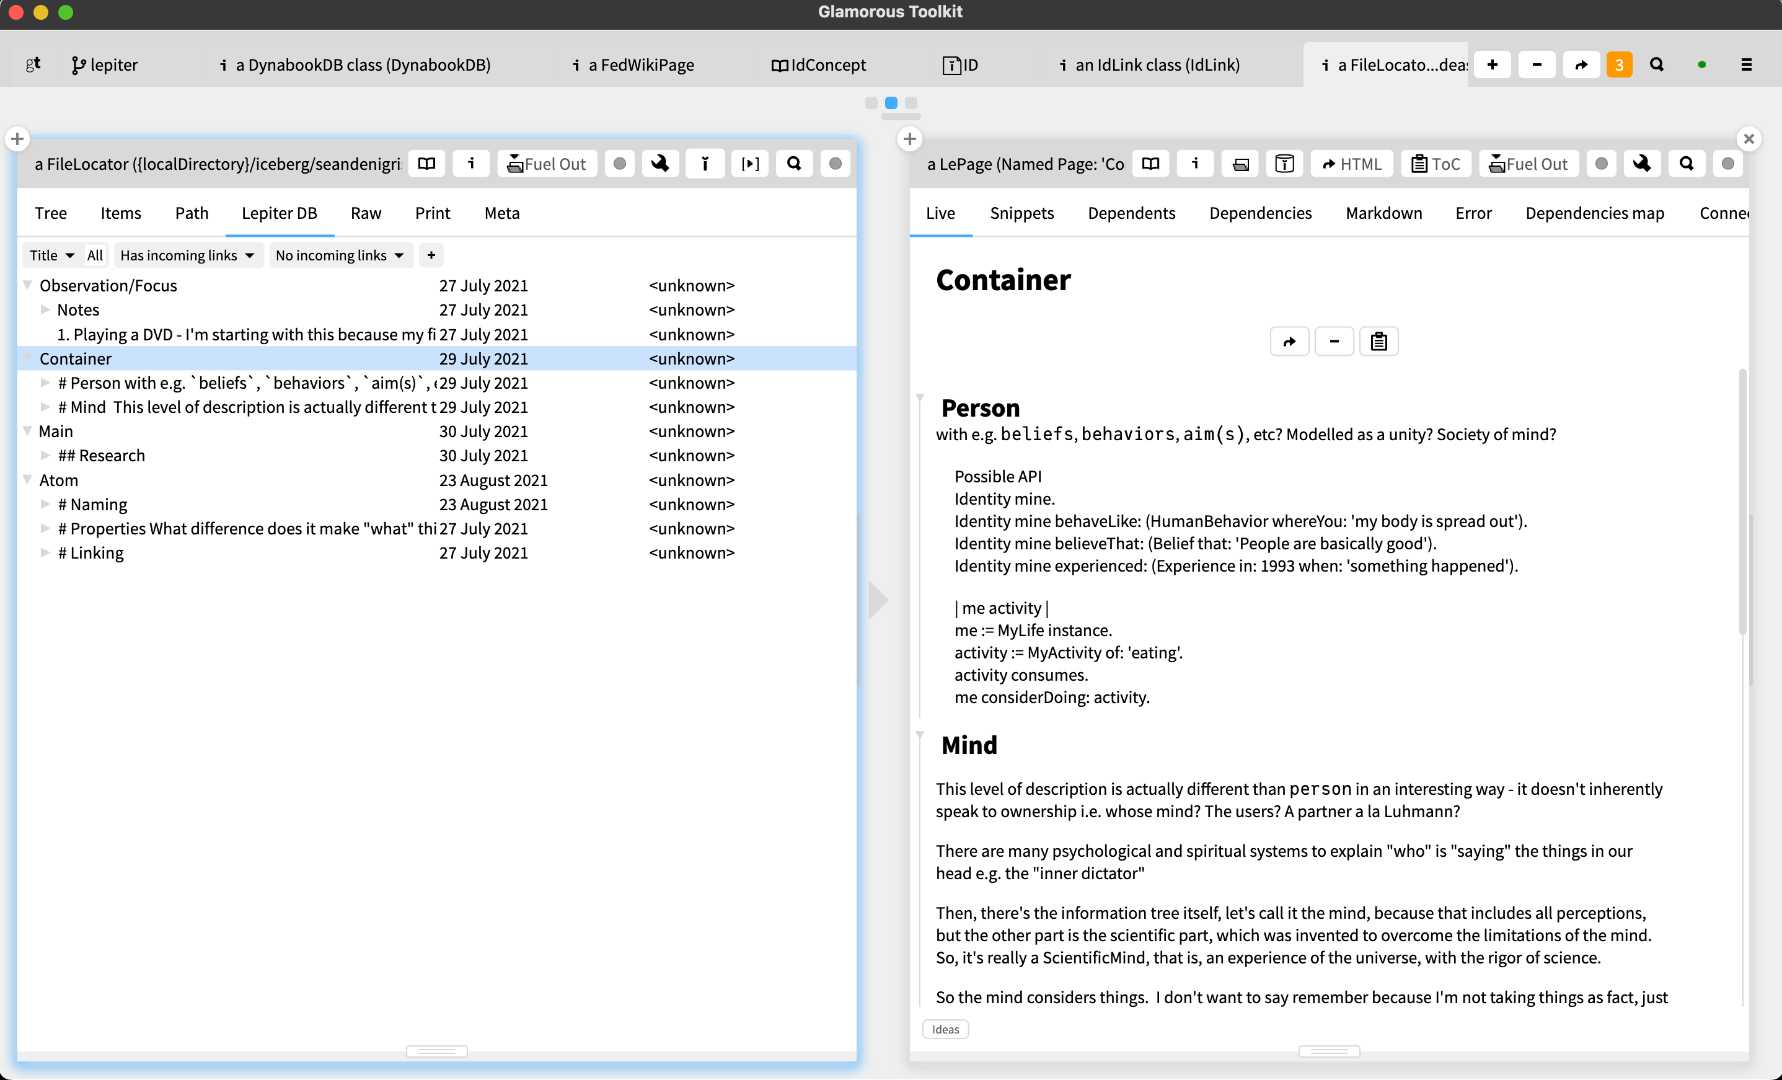Add a new world tab with plus
Screen dimensions: 1782x1080
coord(1492,64)
